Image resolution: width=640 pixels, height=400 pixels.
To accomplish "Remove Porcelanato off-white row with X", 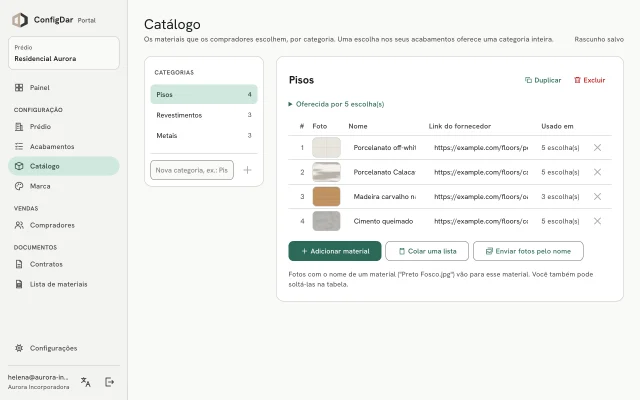I will tap(597, 148).
